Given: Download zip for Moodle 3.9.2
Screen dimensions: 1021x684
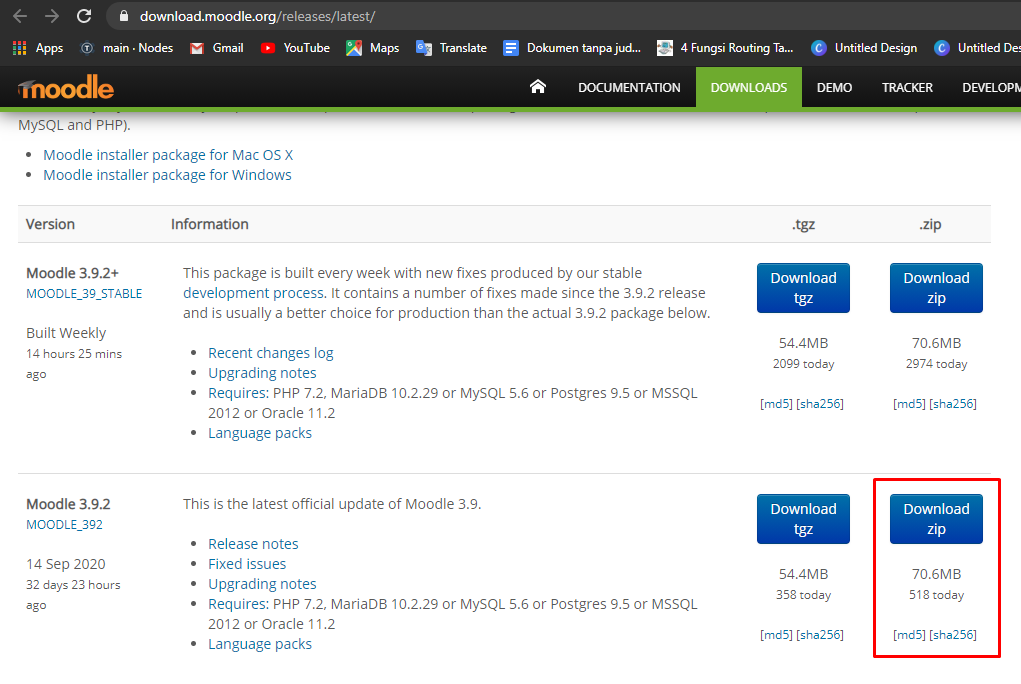Looking at the screenshot, I should point(936,519).
